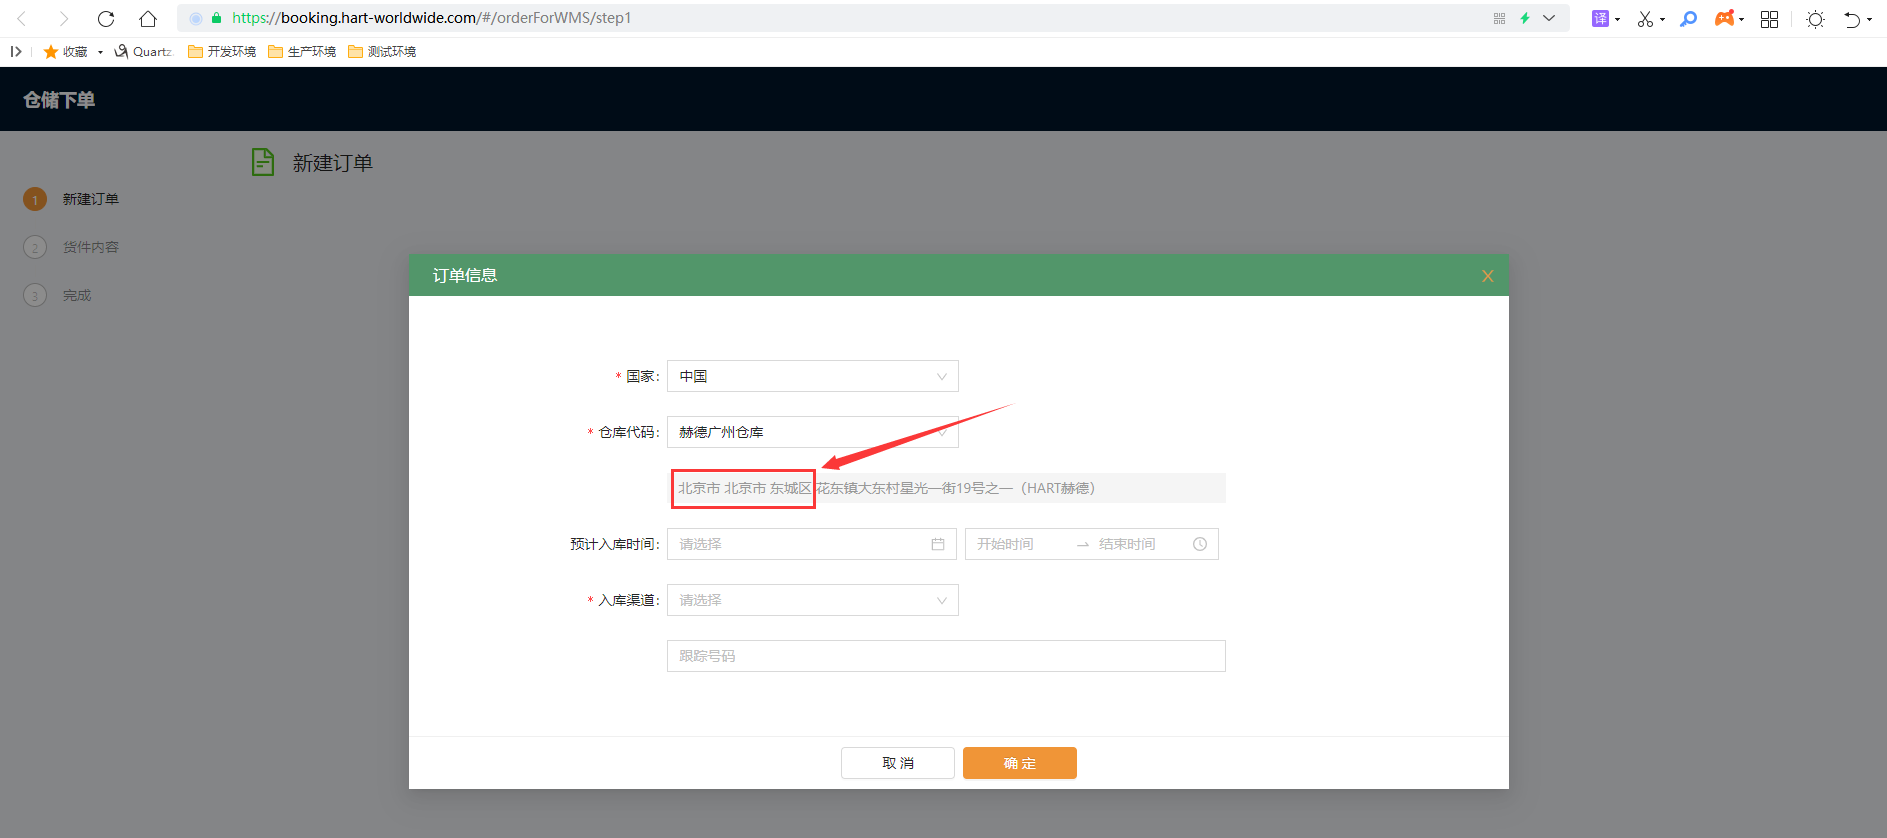The width and height of the screenshot is (1887, 838).
Task: Click the undo arrow icon in toolbar
Action: [x=1852, y=19]
